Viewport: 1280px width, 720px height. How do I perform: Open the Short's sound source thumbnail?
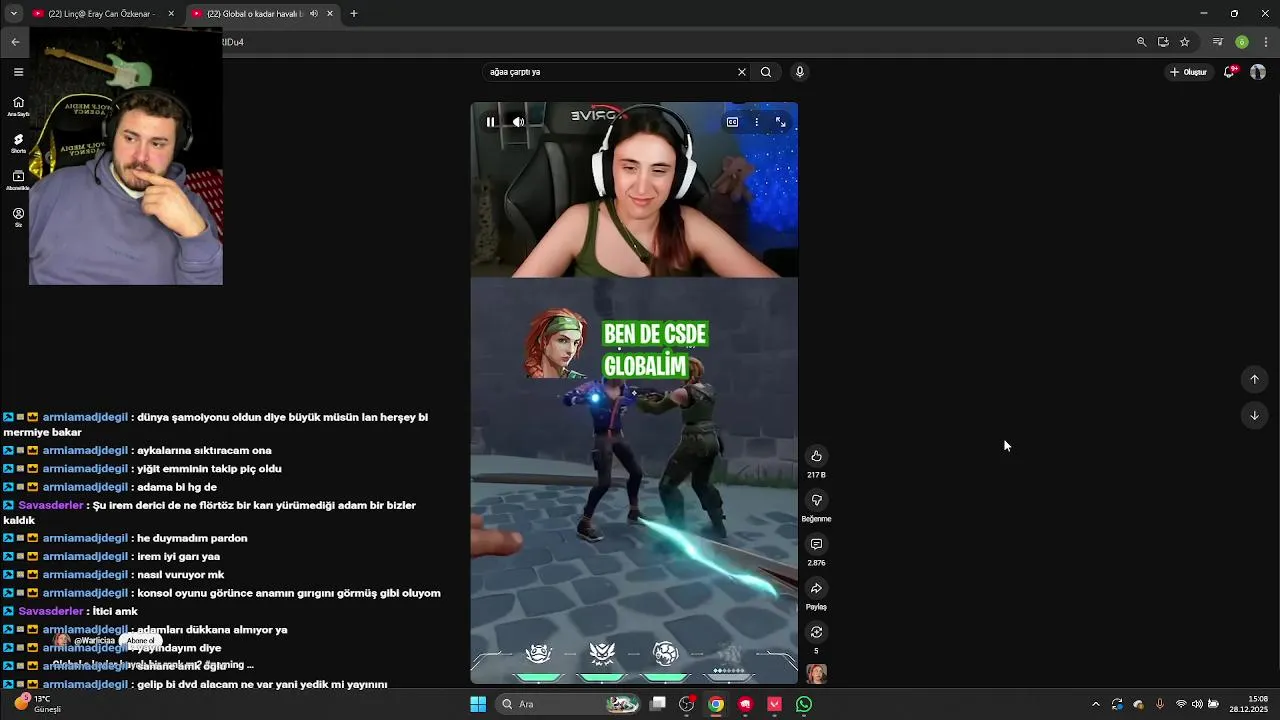816,674
